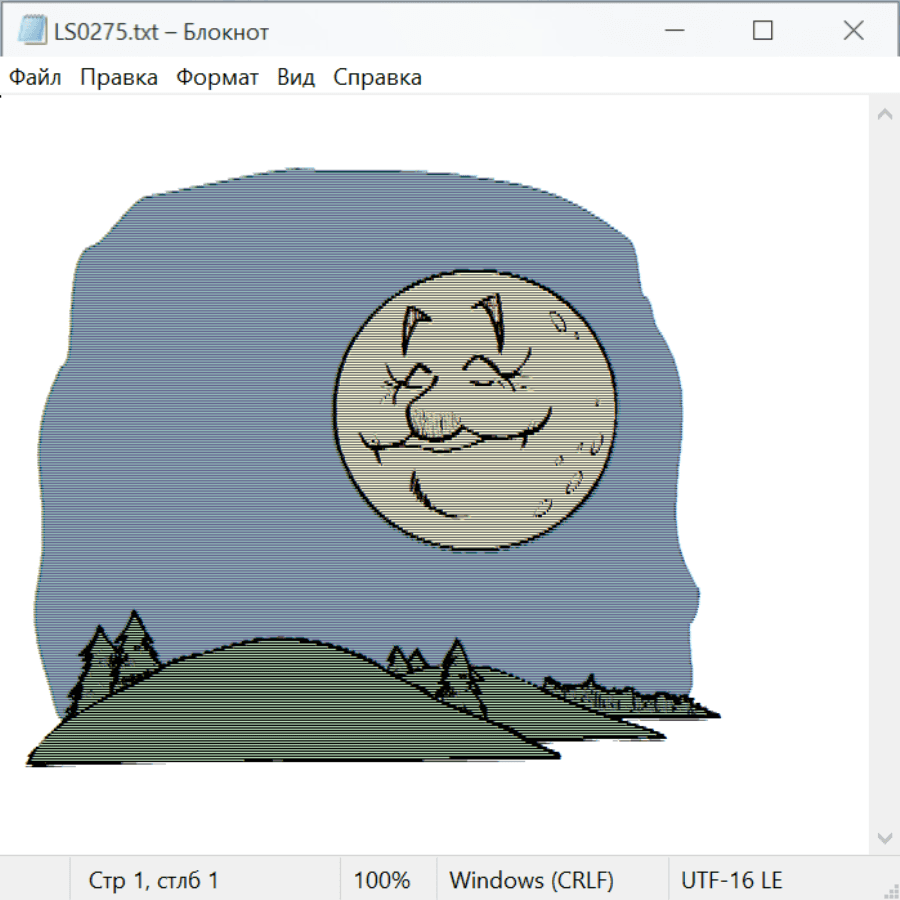The width and height of the screenshot is (900, 900).
Task: Click the smiling moon face in the picture
Action: coord(474,410)
